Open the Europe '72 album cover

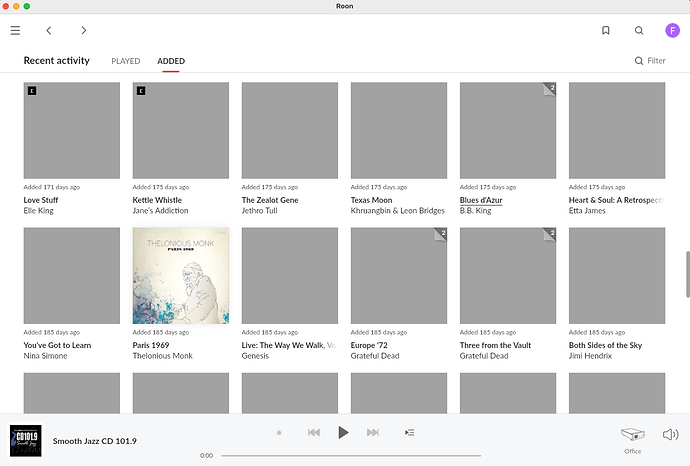pyautogui.click(x=399, y=275)
